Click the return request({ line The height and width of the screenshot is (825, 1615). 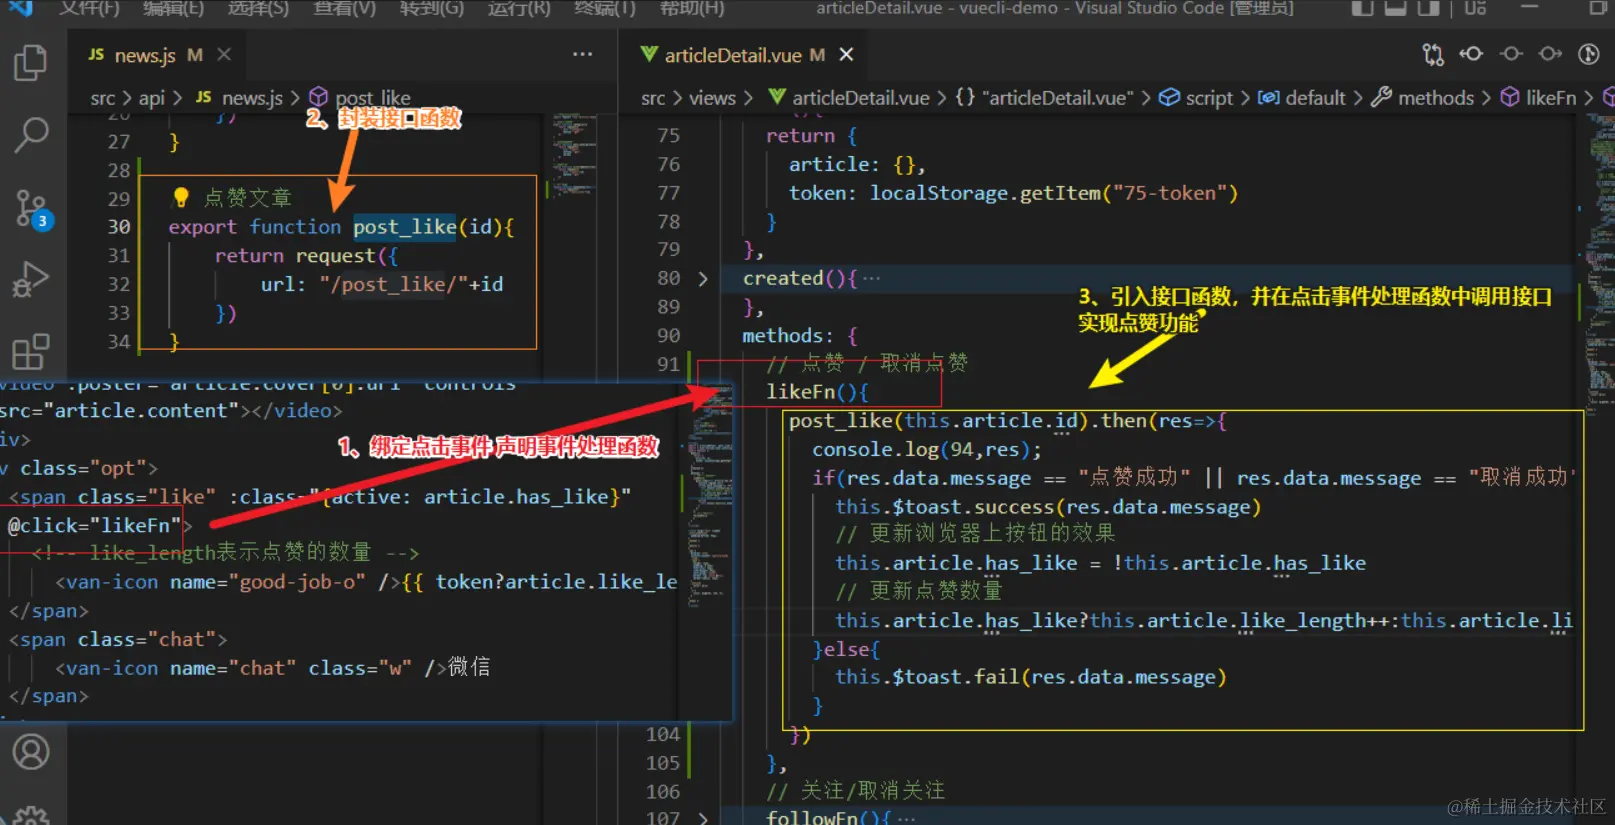pyautogui.click(x=306, y=256)
